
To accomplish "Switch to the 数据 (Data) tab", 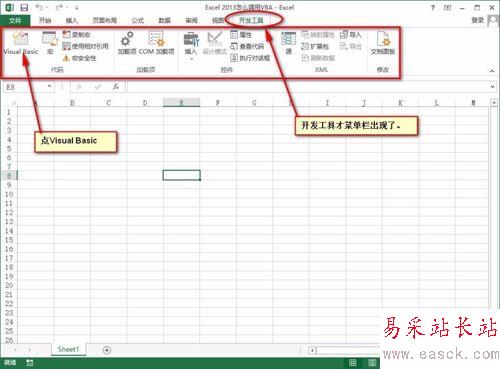I will [164, 20].
